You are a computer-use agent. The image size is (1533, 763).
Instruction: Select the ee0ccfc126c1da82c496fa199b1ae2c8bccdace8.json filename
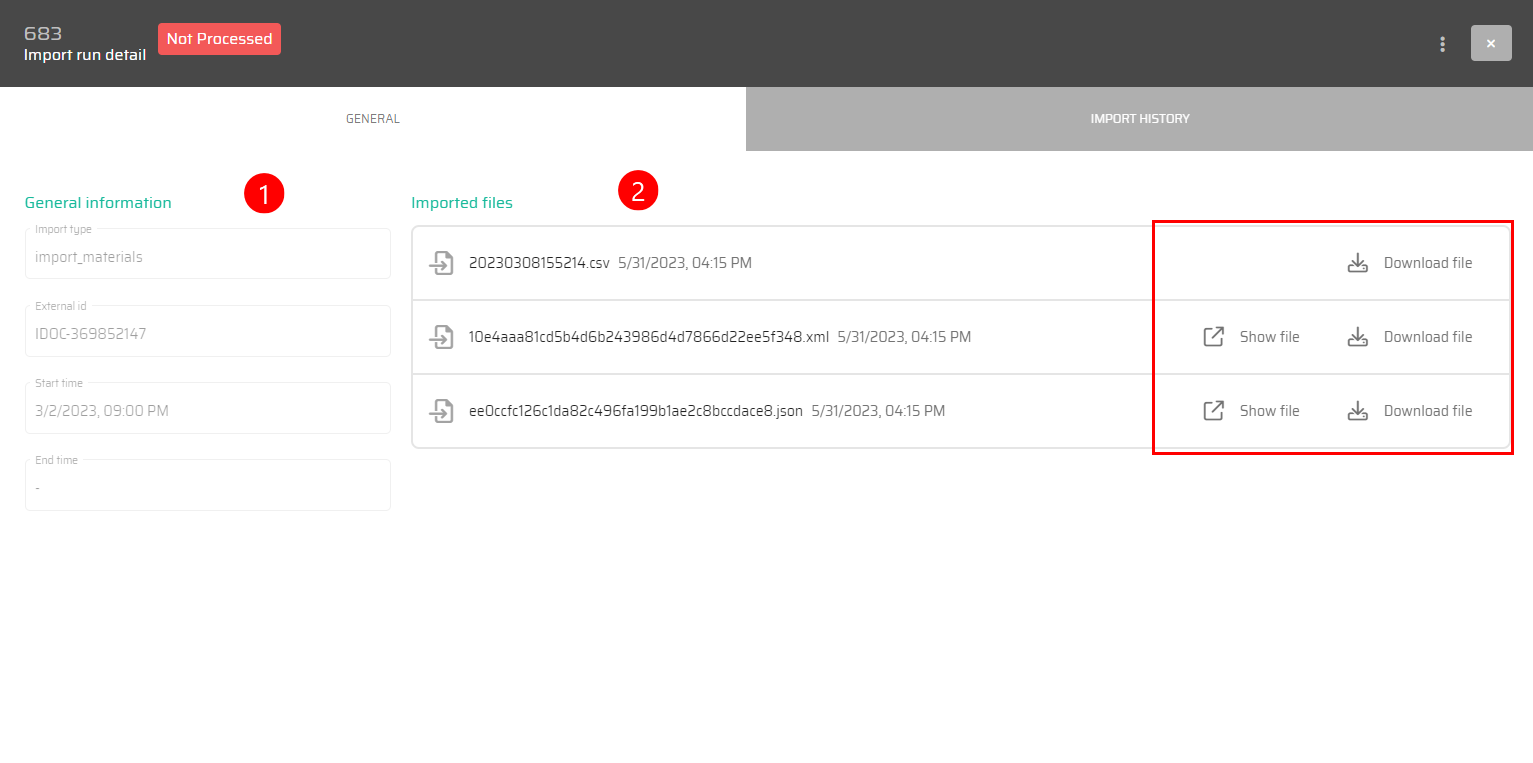[635, 411]
